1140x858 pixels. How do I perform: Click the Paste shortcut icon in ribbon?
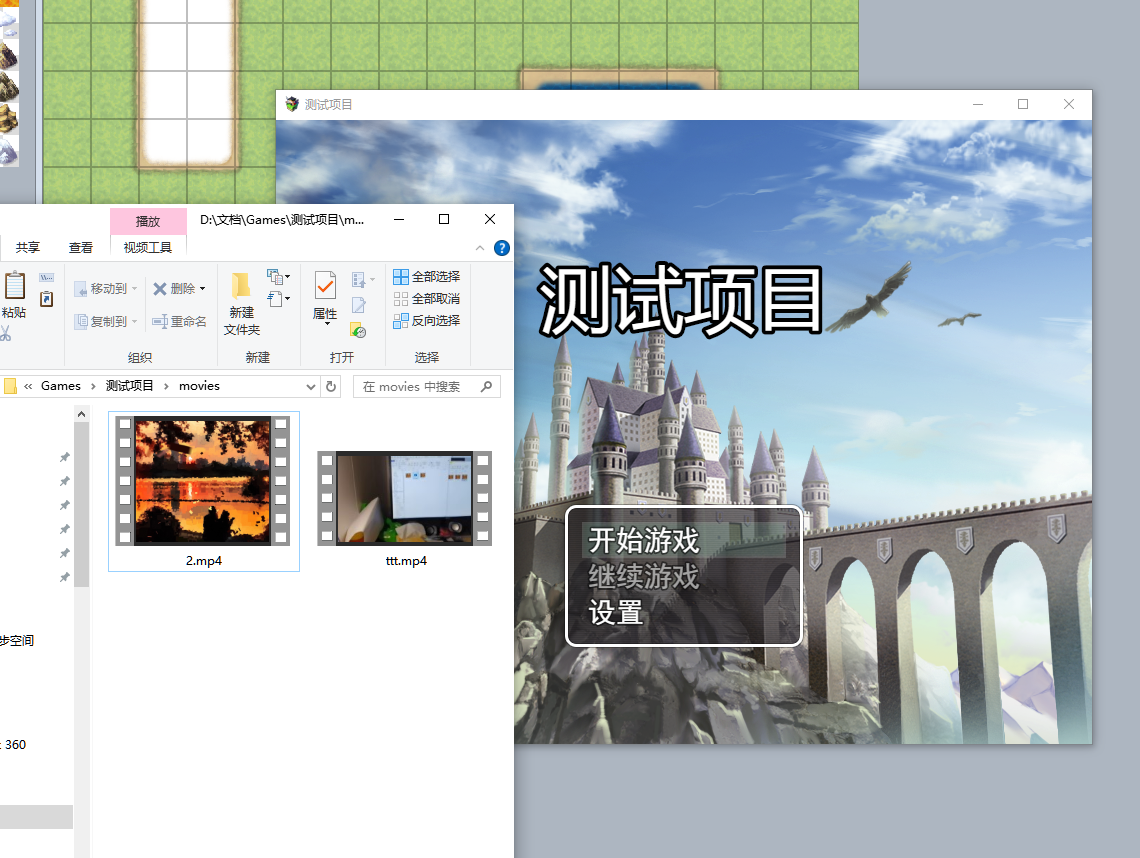tap(47, 299)
